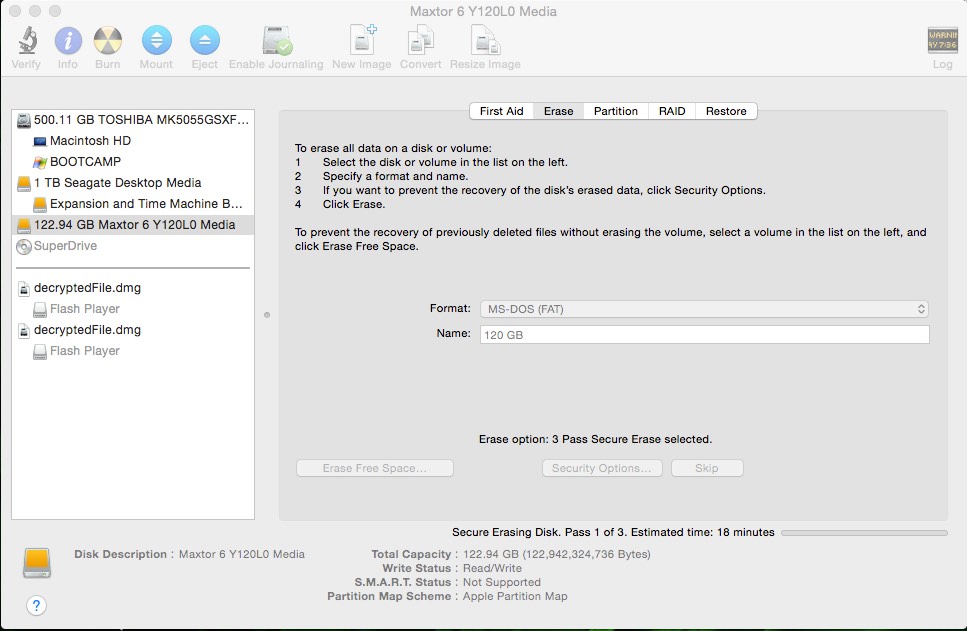
Task: Click the Apple Partition Map value
Action: pyautogui.click(x=515, y=596)
